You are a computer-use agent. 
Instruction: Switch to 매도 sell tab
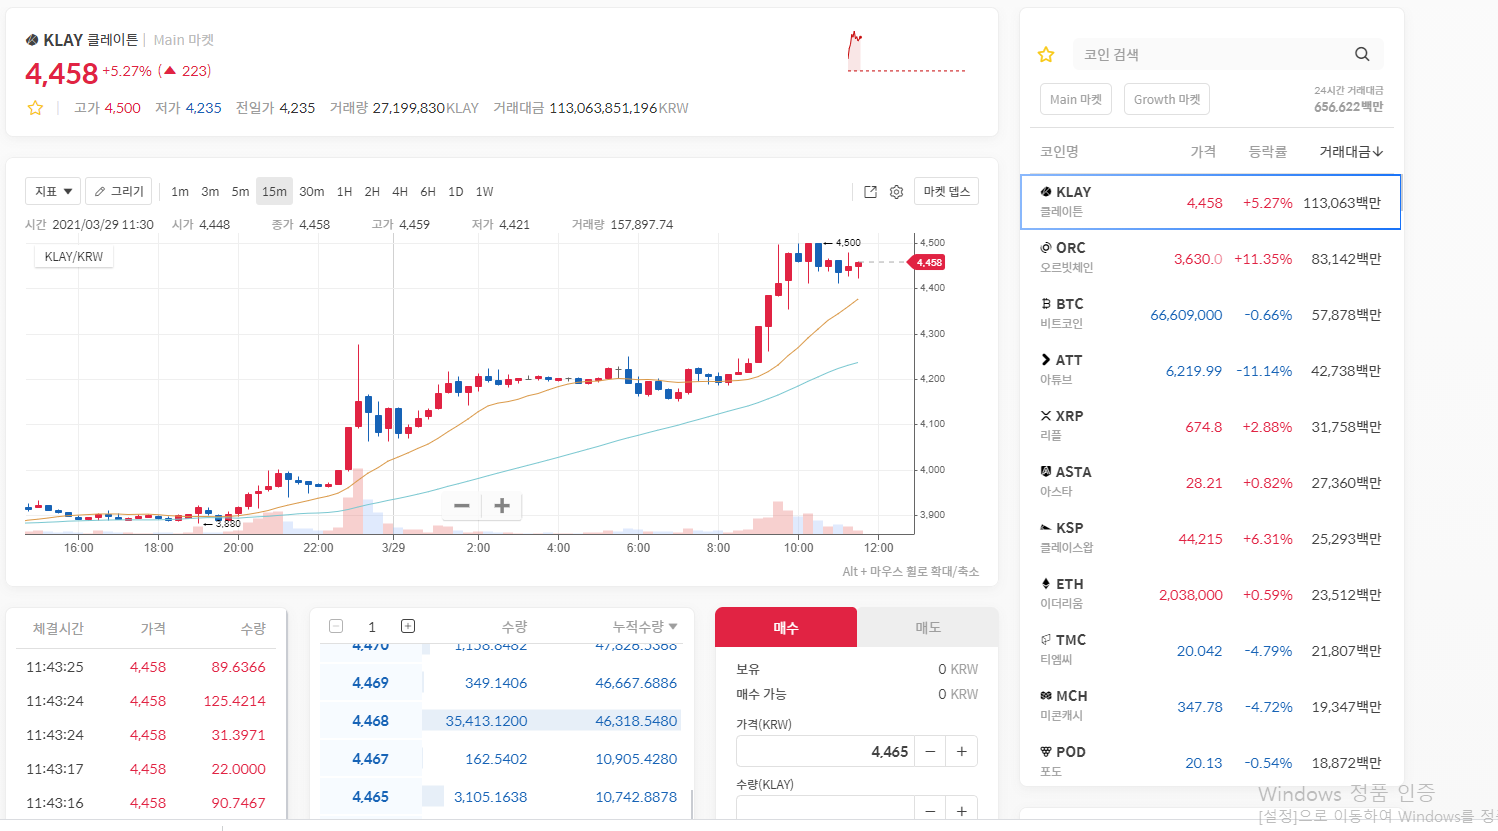click(x=928, y=627)
